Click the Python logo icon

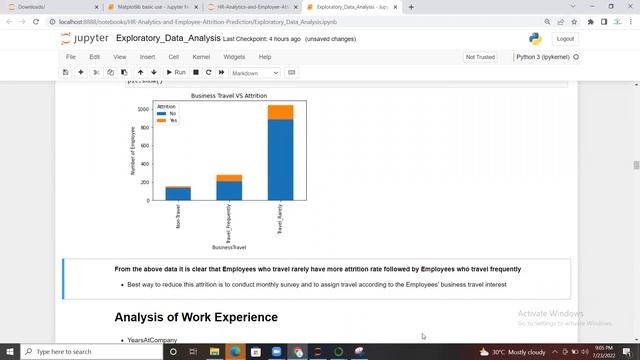point(535,39)
